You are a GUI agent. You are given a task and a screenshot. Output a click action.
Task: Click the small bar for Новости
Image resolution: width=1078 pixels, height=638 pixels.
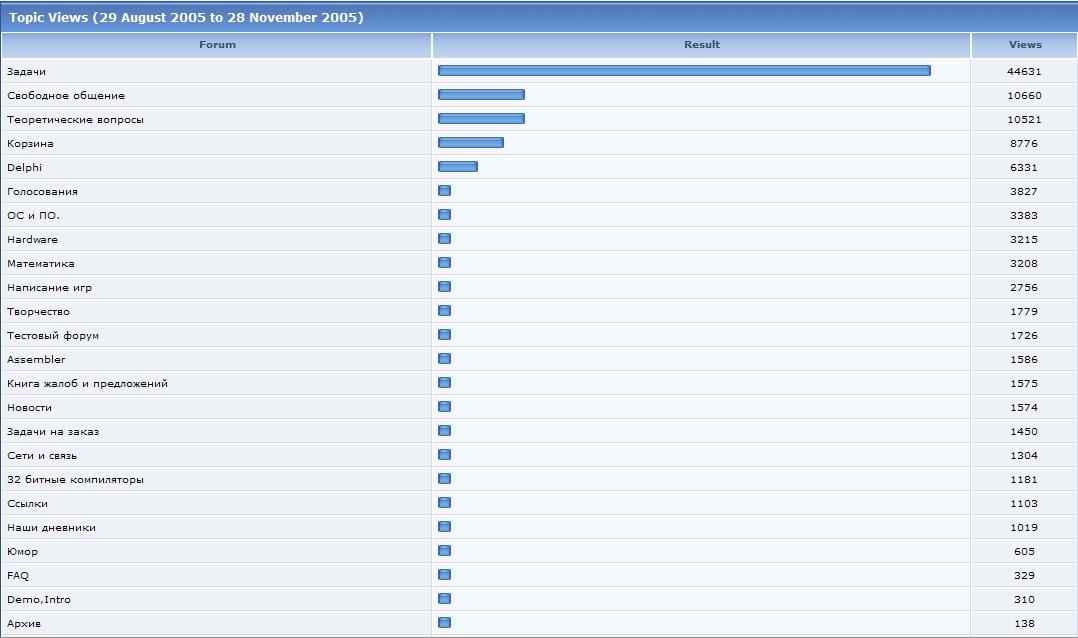pos(444,407)
